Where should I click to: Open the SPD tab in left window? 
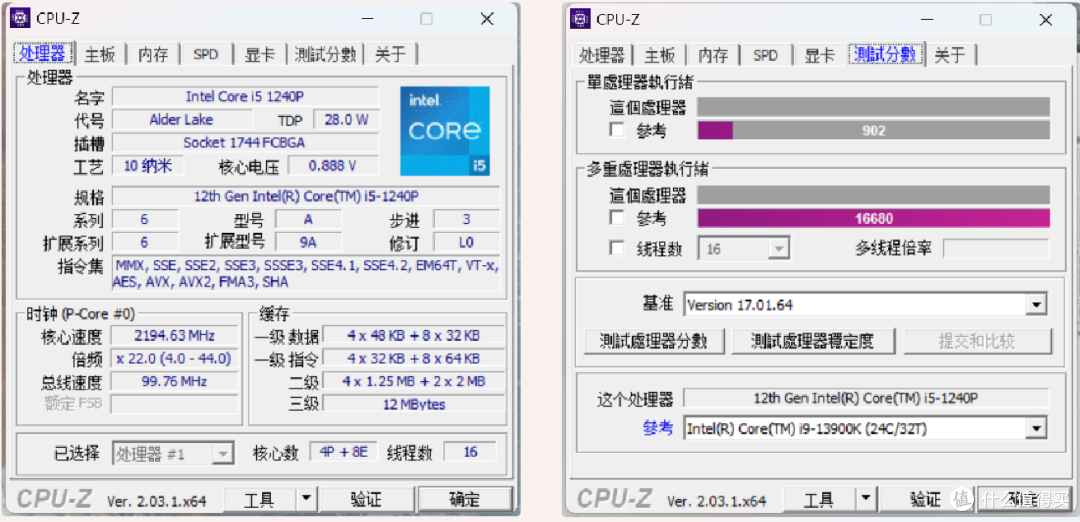pos(205,54)
